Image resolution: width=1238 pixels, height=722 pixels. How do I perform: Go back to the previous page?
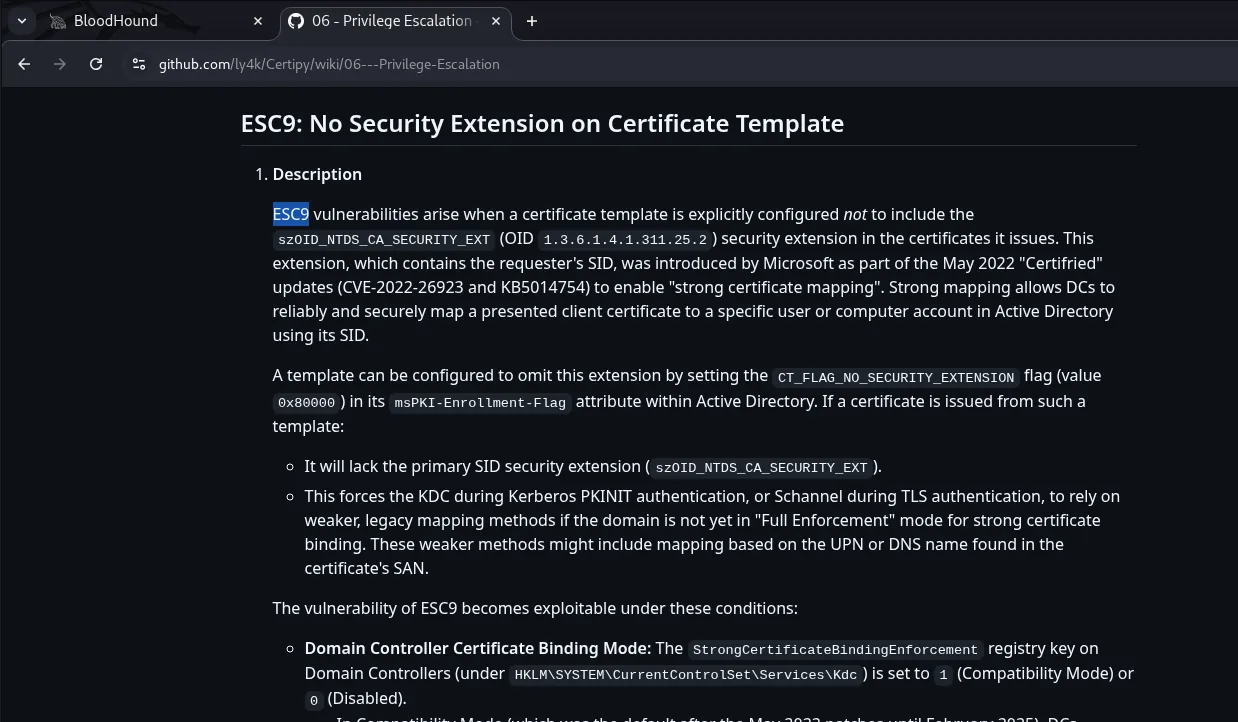[25, 64]
